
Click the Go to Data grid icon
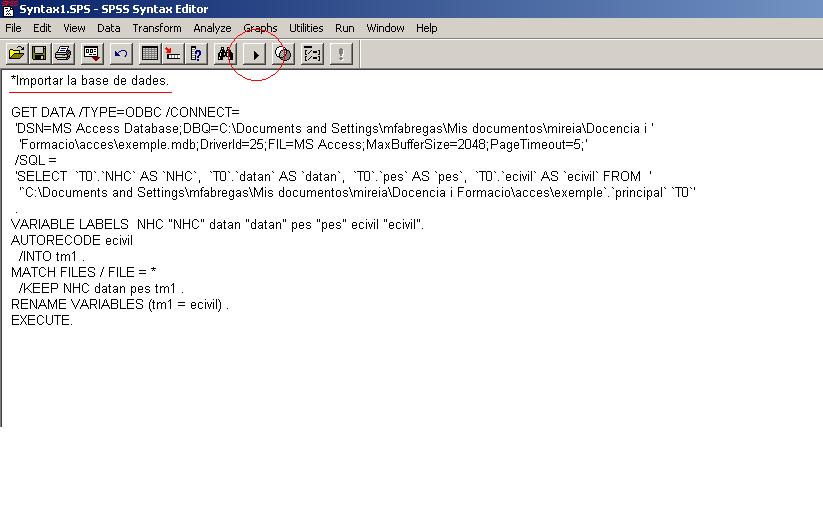[x=150, y=53]
